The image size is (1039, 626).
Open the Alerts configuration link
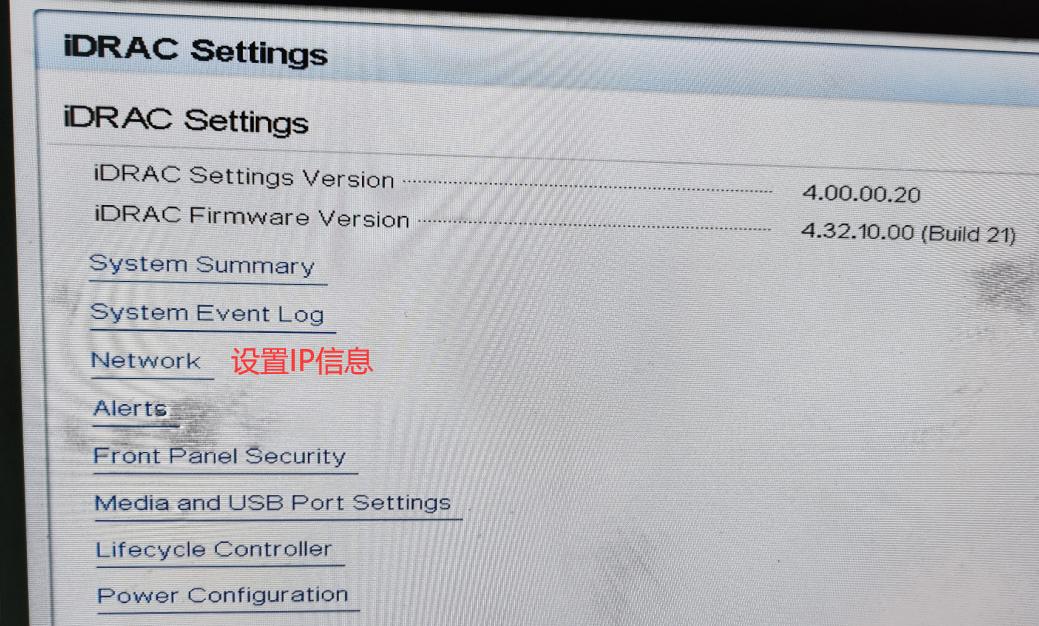click(130, 408)
